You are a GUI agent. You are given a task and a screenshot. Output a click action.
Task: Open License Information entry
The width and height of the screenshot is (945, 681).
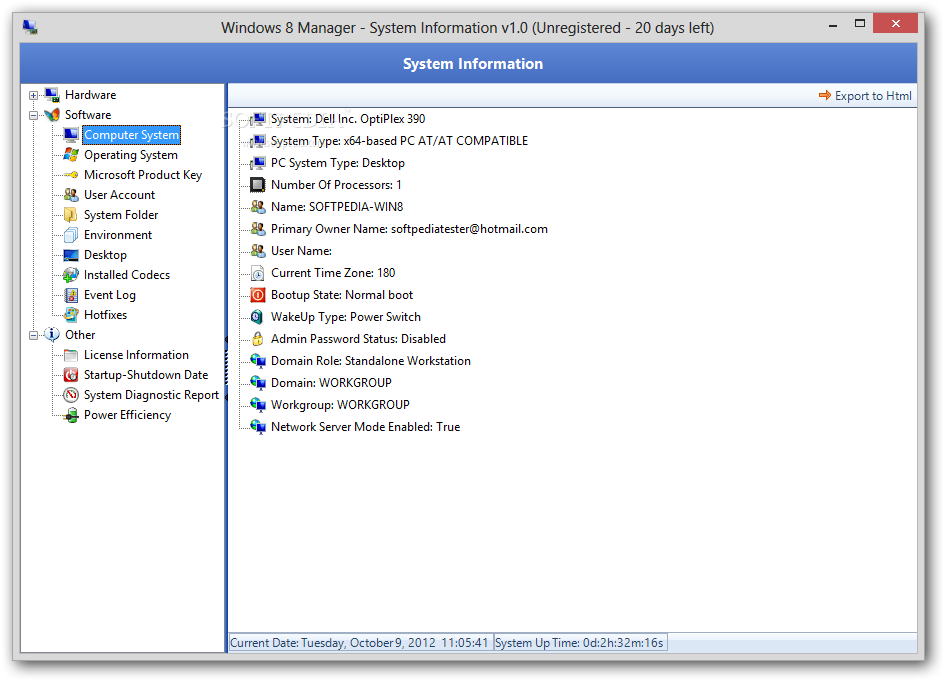pos(136,355)
